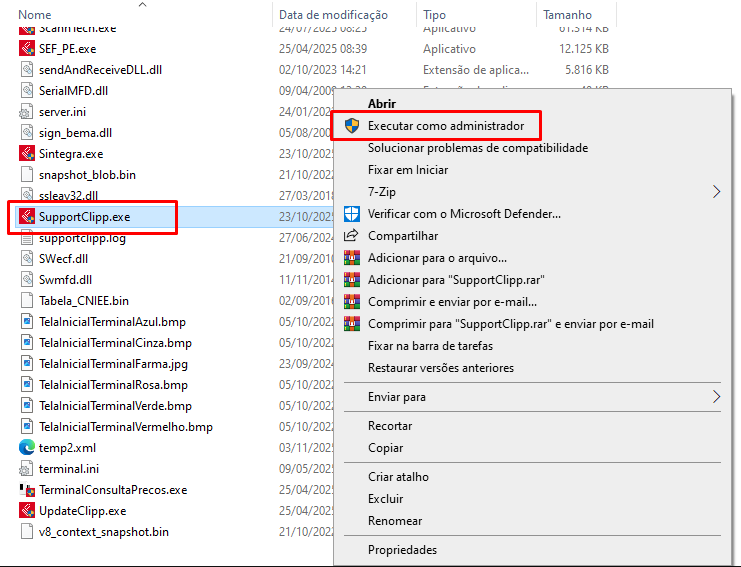Select Fixar na barra de tarefas
Viewport: 741px width, 567px height.
click(430, 346)
